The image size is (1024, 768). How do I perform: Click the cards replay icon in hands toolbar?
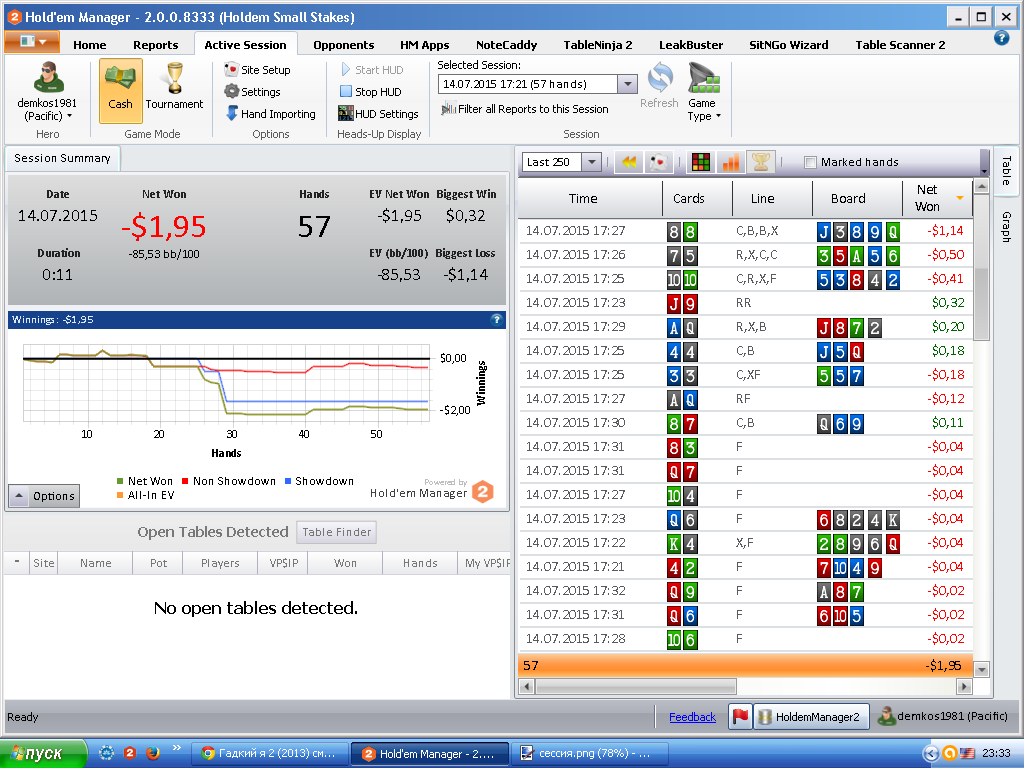pos(659,162)
